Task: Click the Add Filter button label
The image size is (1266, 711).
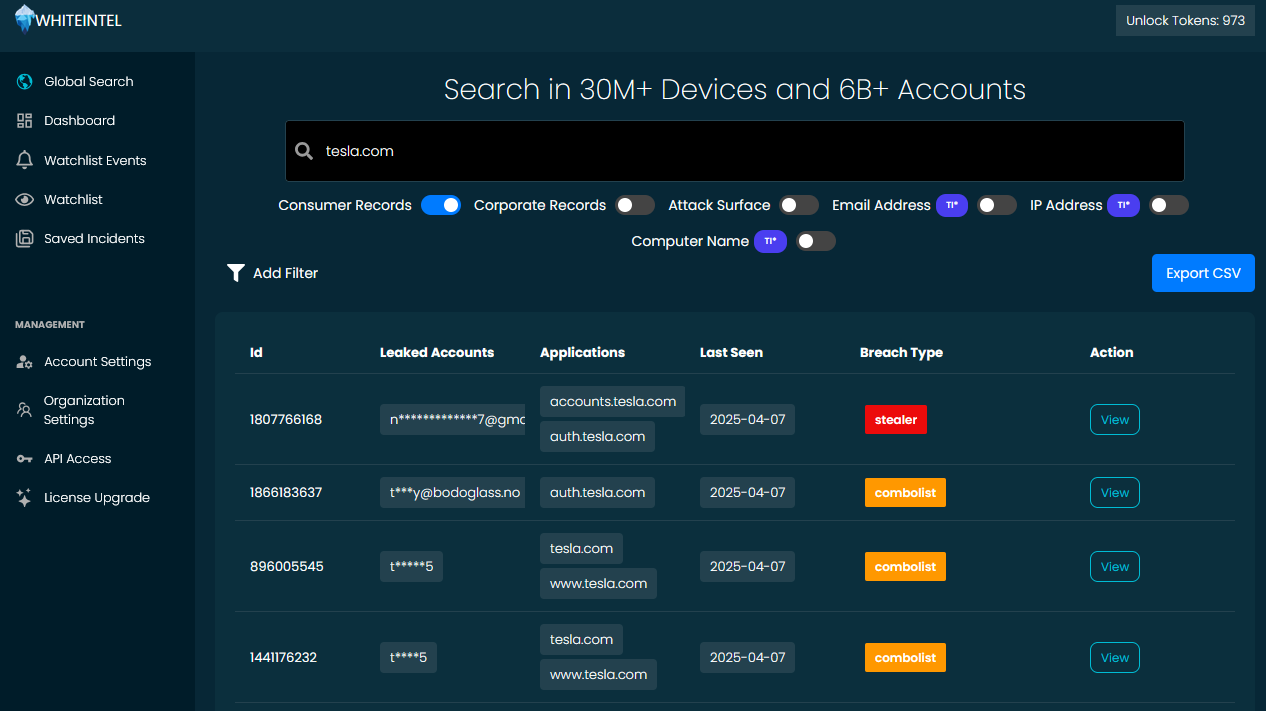Action: [x=286, y=273]
